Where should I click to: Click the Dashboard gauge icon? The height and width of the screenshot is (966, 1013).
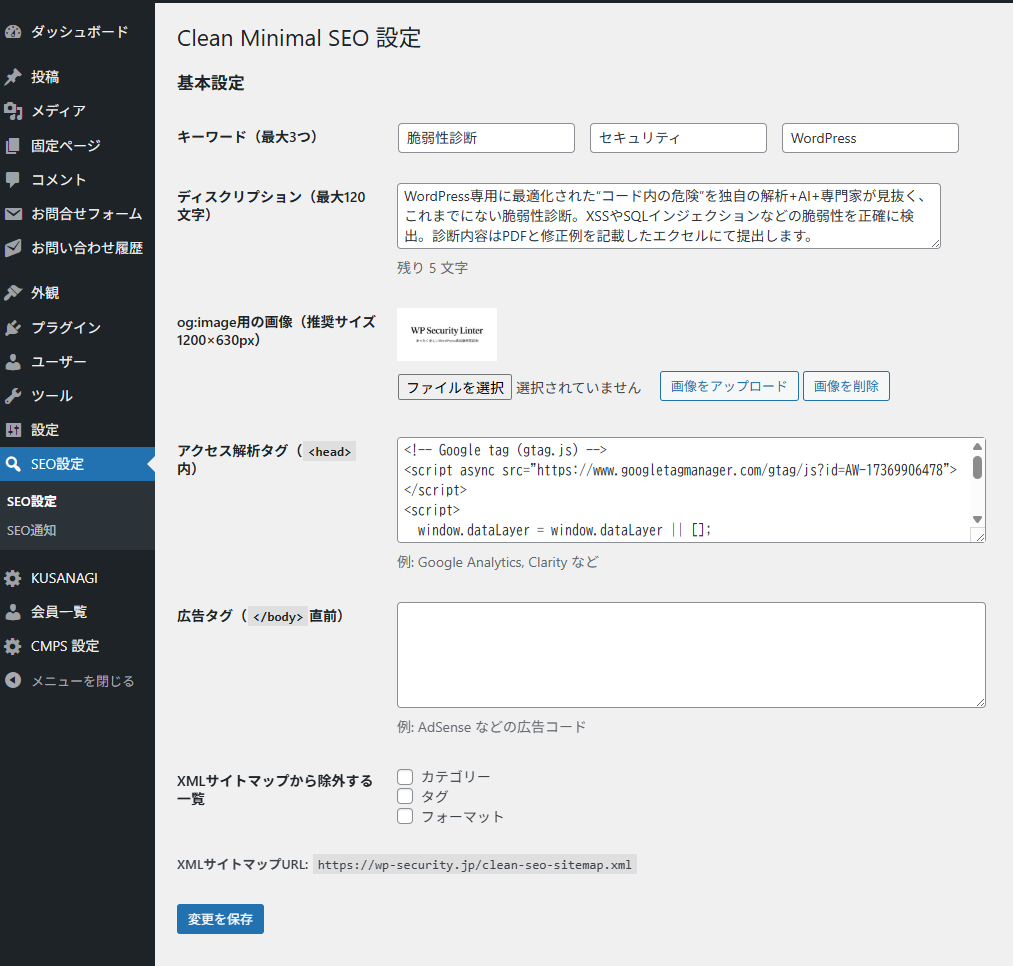point(13,32)
